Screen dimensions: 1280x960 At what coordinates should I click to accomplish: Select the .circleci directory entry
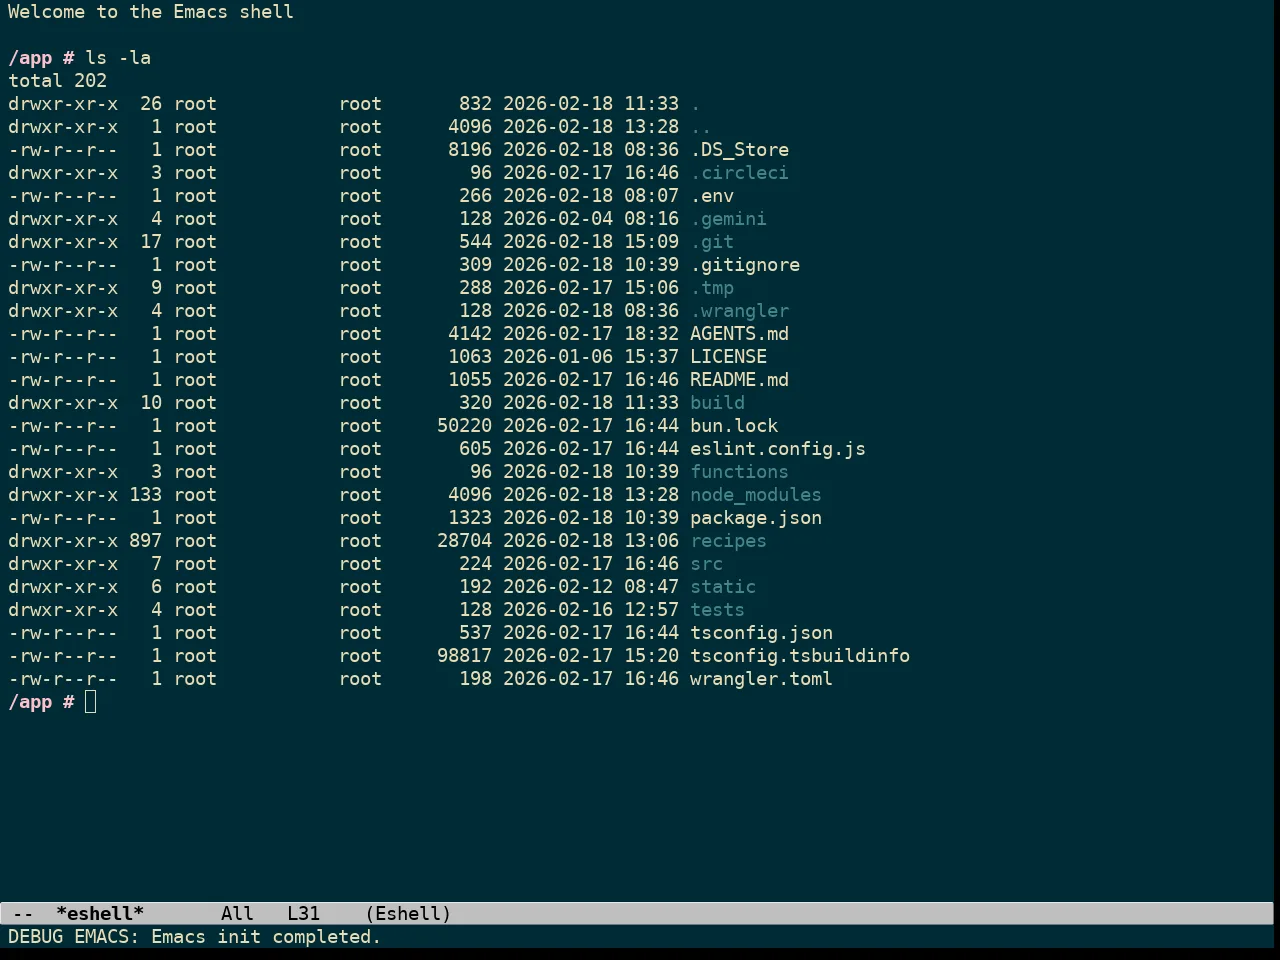(739, 173)
